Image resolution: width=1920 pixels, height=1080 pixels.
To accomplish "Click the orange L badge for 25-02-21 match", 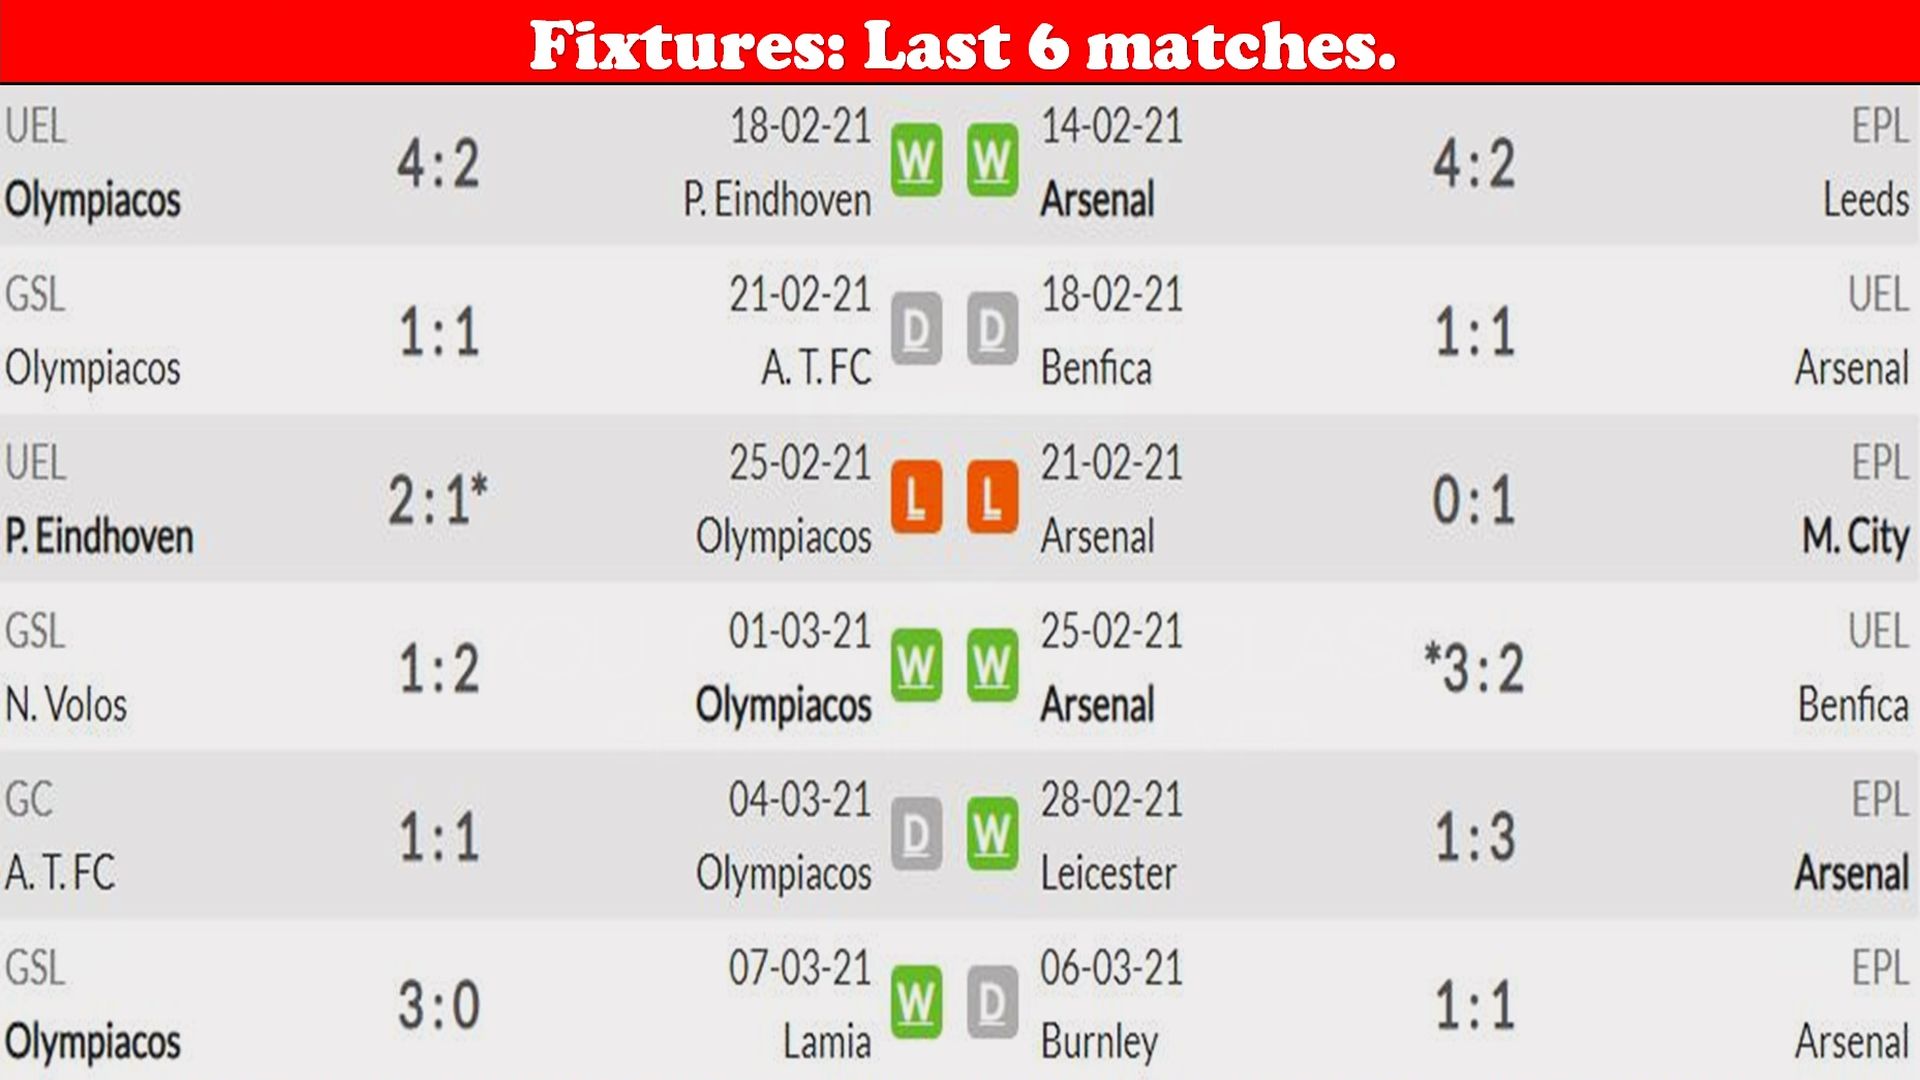I will click(916, 497).
